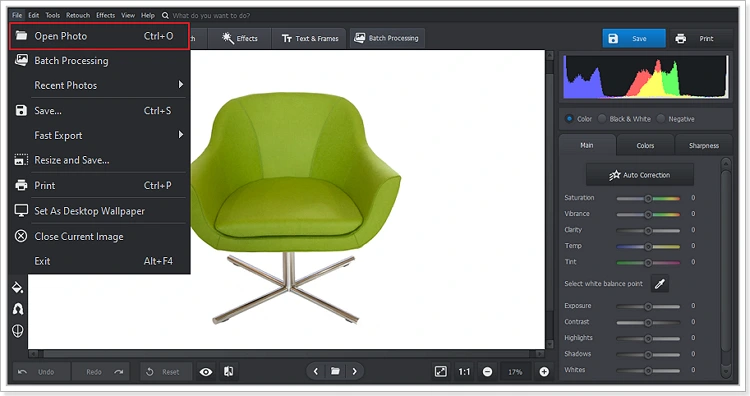Select the portrait silhouette tool in left sidebar
Image resolution: width=750 pixels, height=396 pixels.
click(x=18, y=309)
